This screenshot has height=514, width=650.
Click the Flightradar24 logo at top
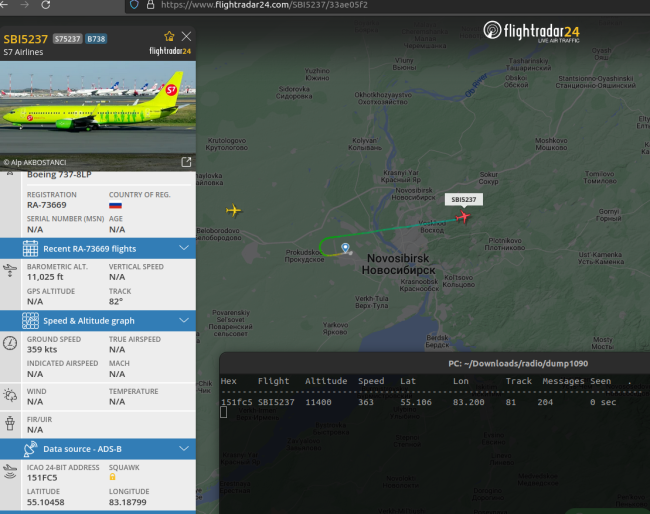[x=530, y=31]
